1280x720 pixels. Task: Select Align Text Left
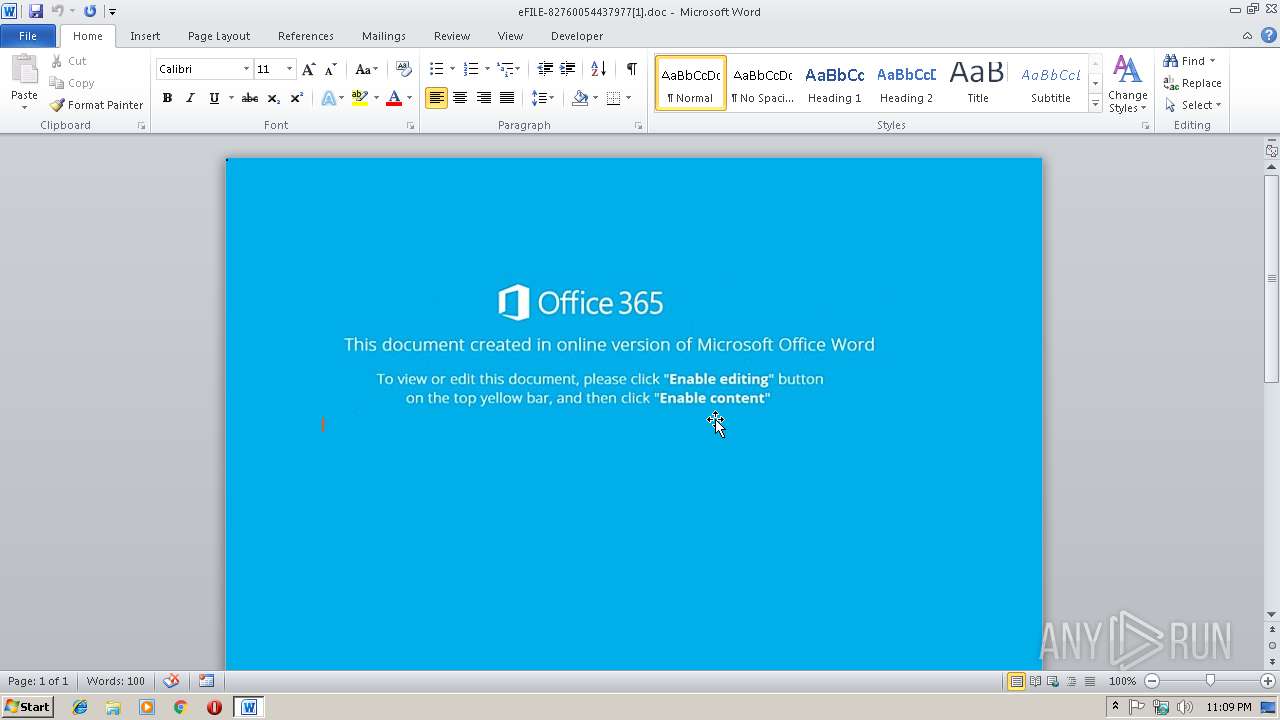click(x=436, y=98)
